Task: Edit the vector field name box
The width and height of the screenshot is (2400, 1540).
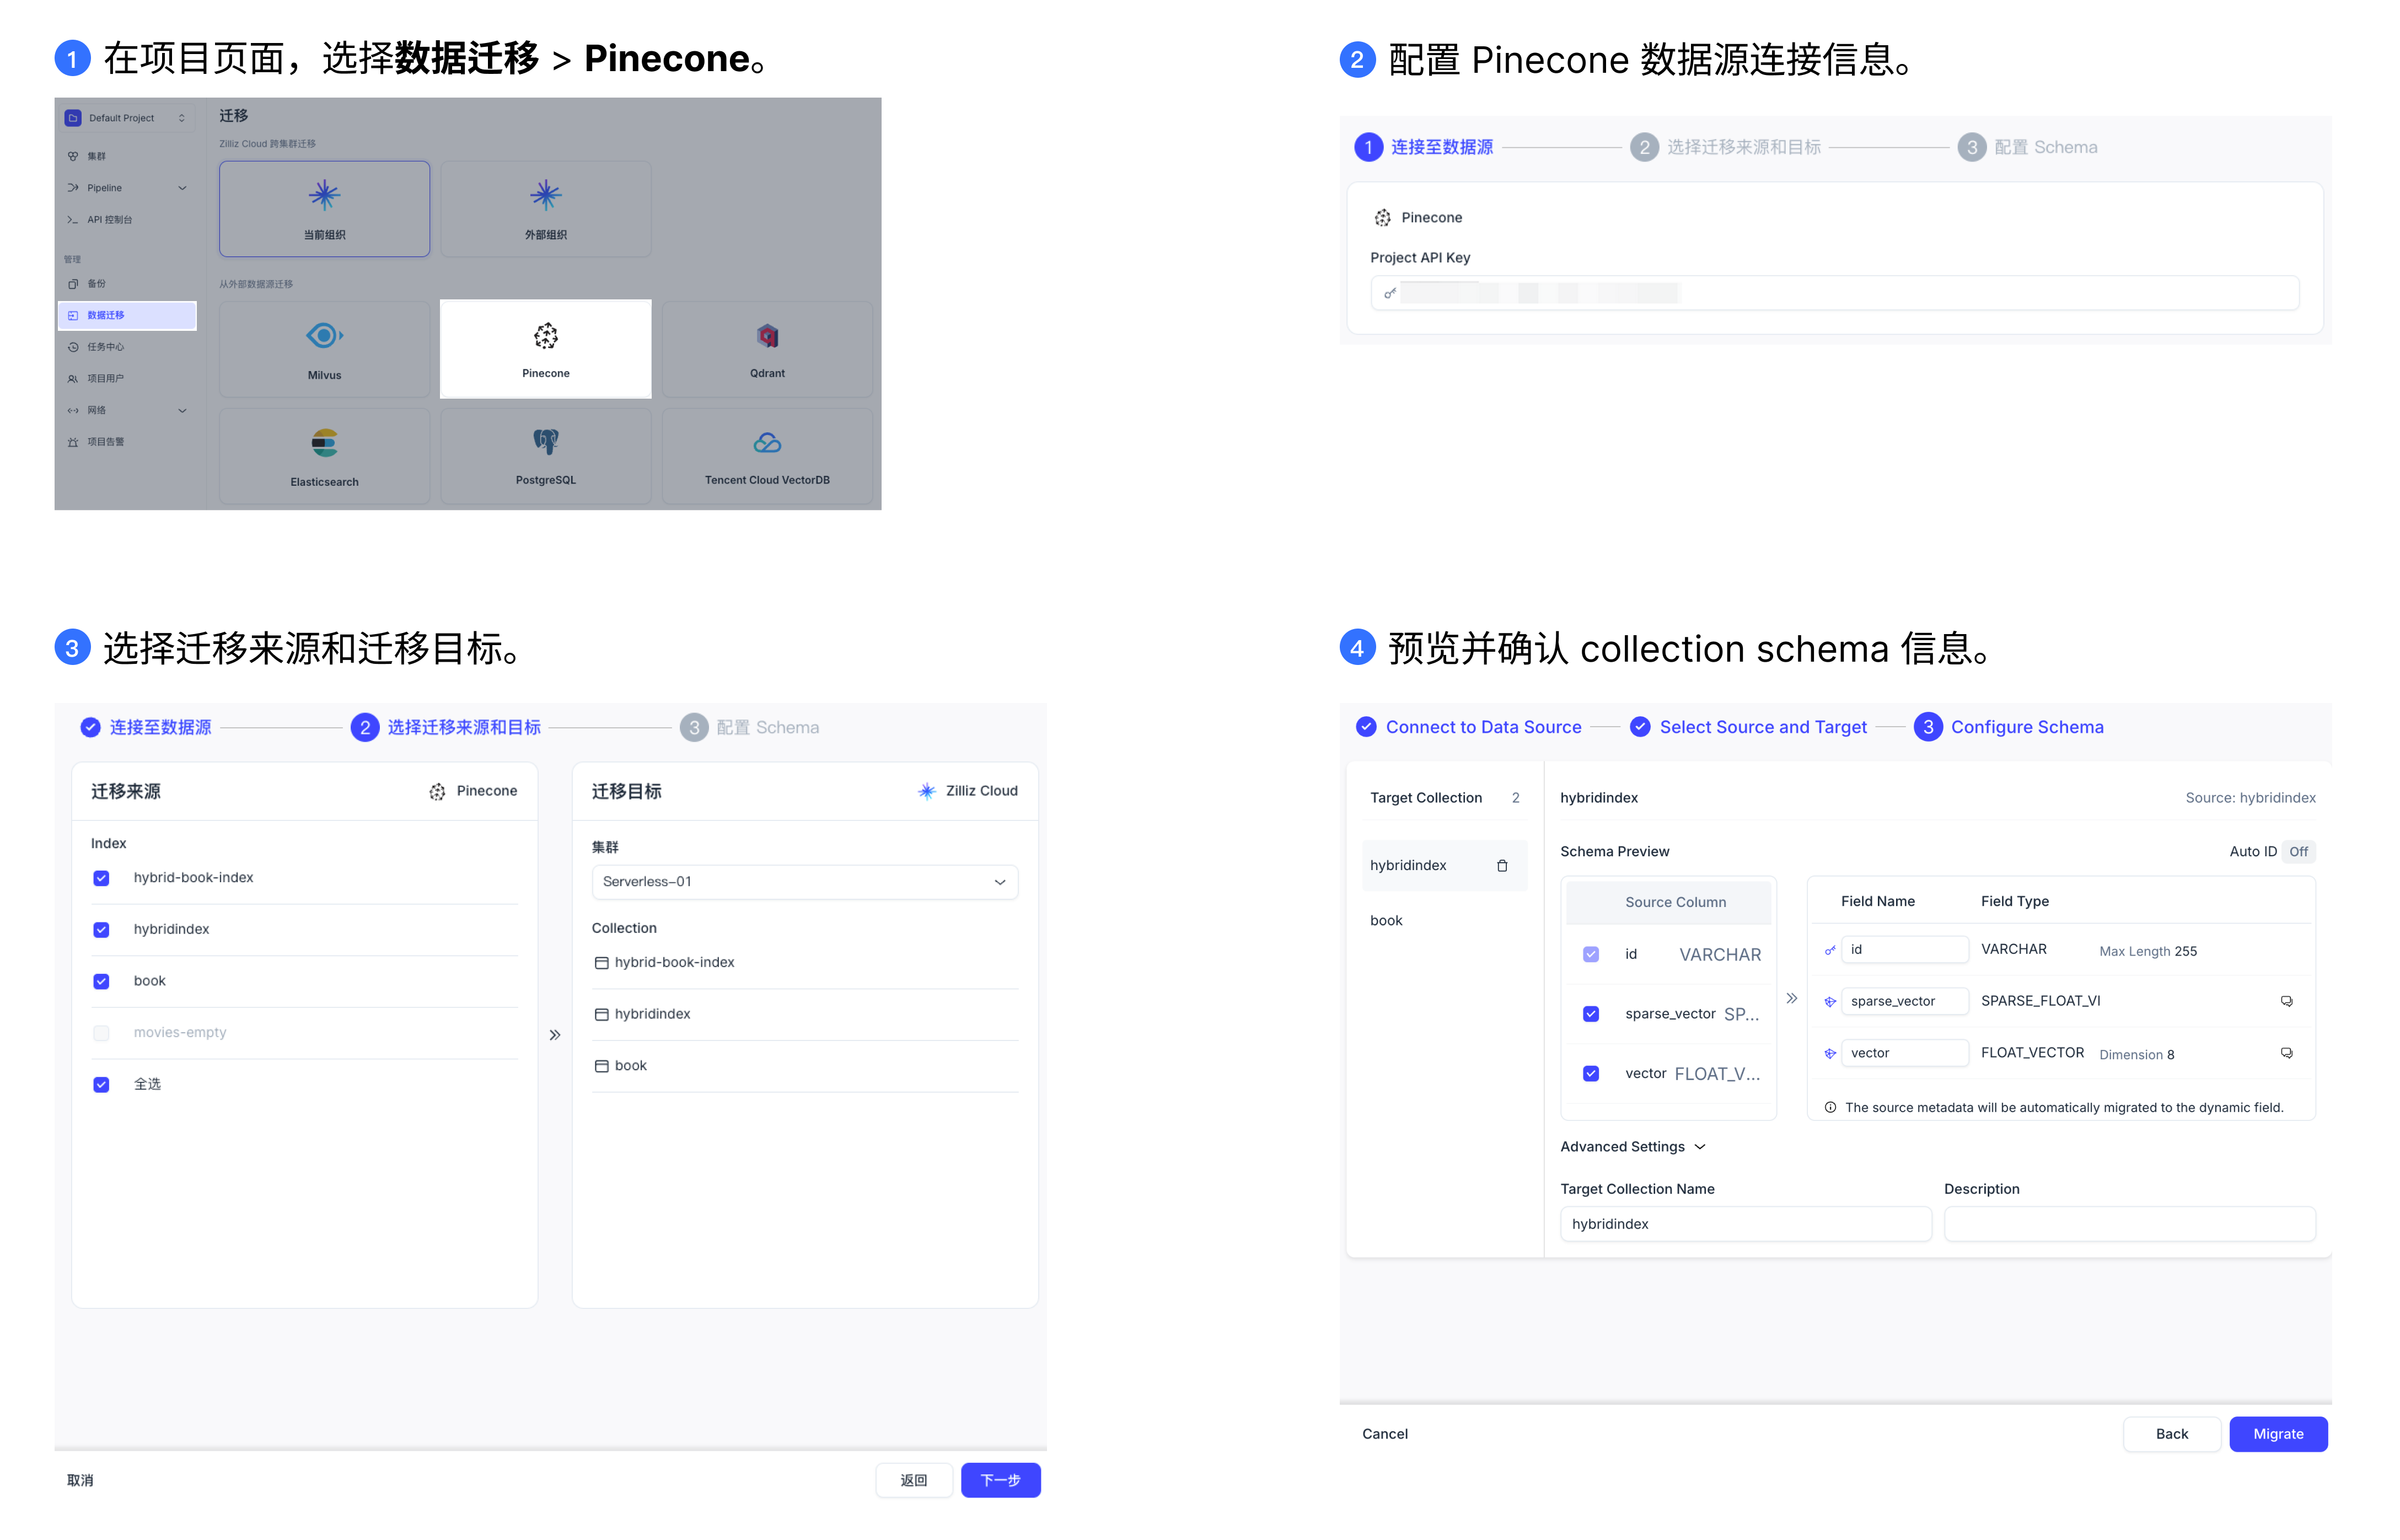Action: (x=1905, y=1053)
